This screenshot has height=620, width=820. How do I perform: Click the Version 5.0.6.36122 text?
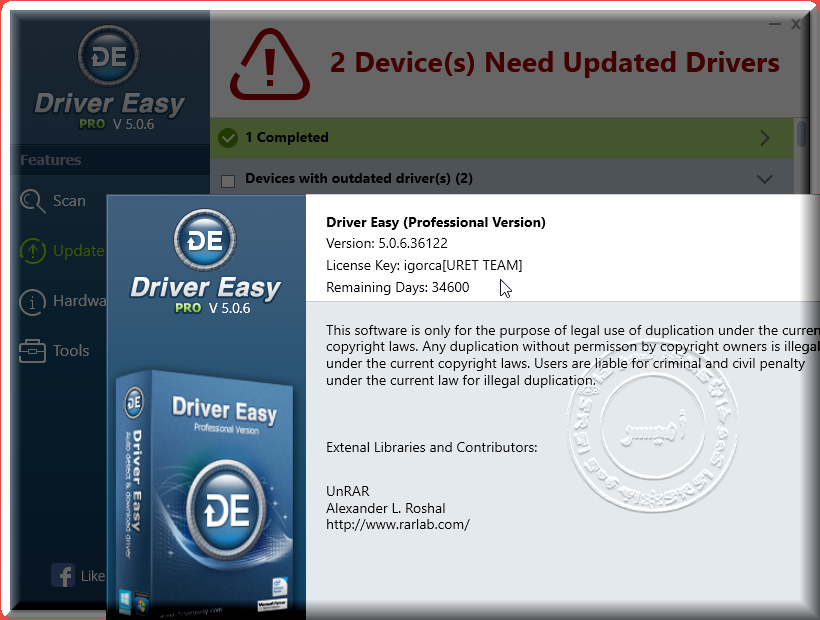(x=387, y=244)
